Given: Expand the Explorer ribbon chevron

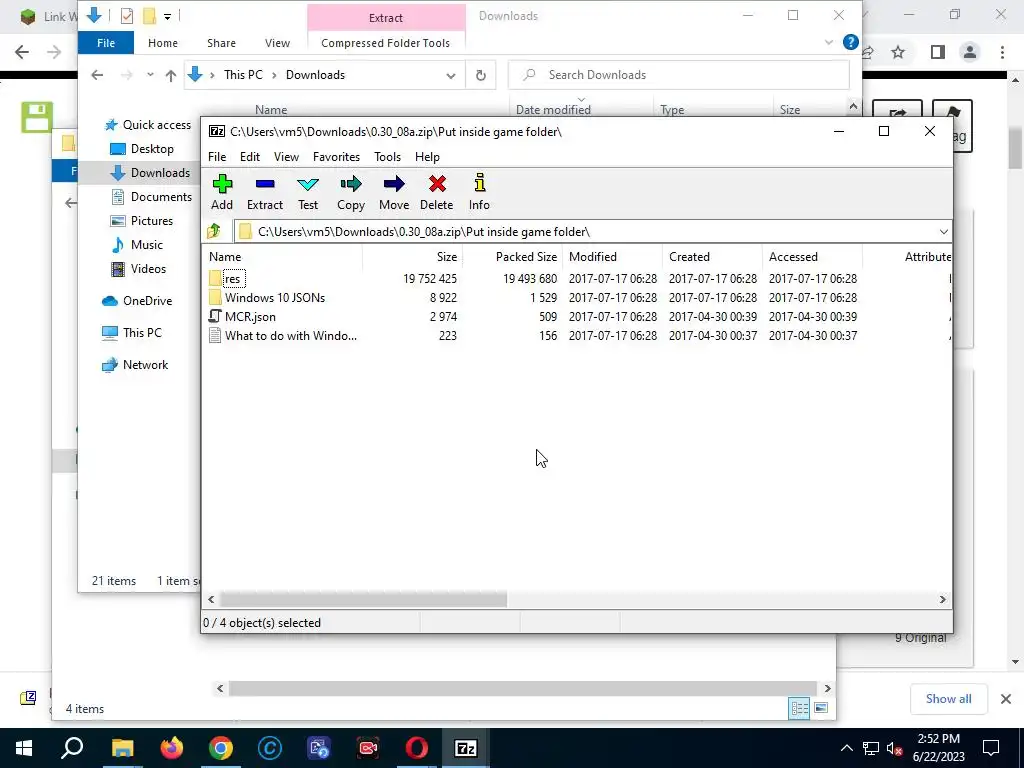Looking at the screenshot, I should click(829, 42).
